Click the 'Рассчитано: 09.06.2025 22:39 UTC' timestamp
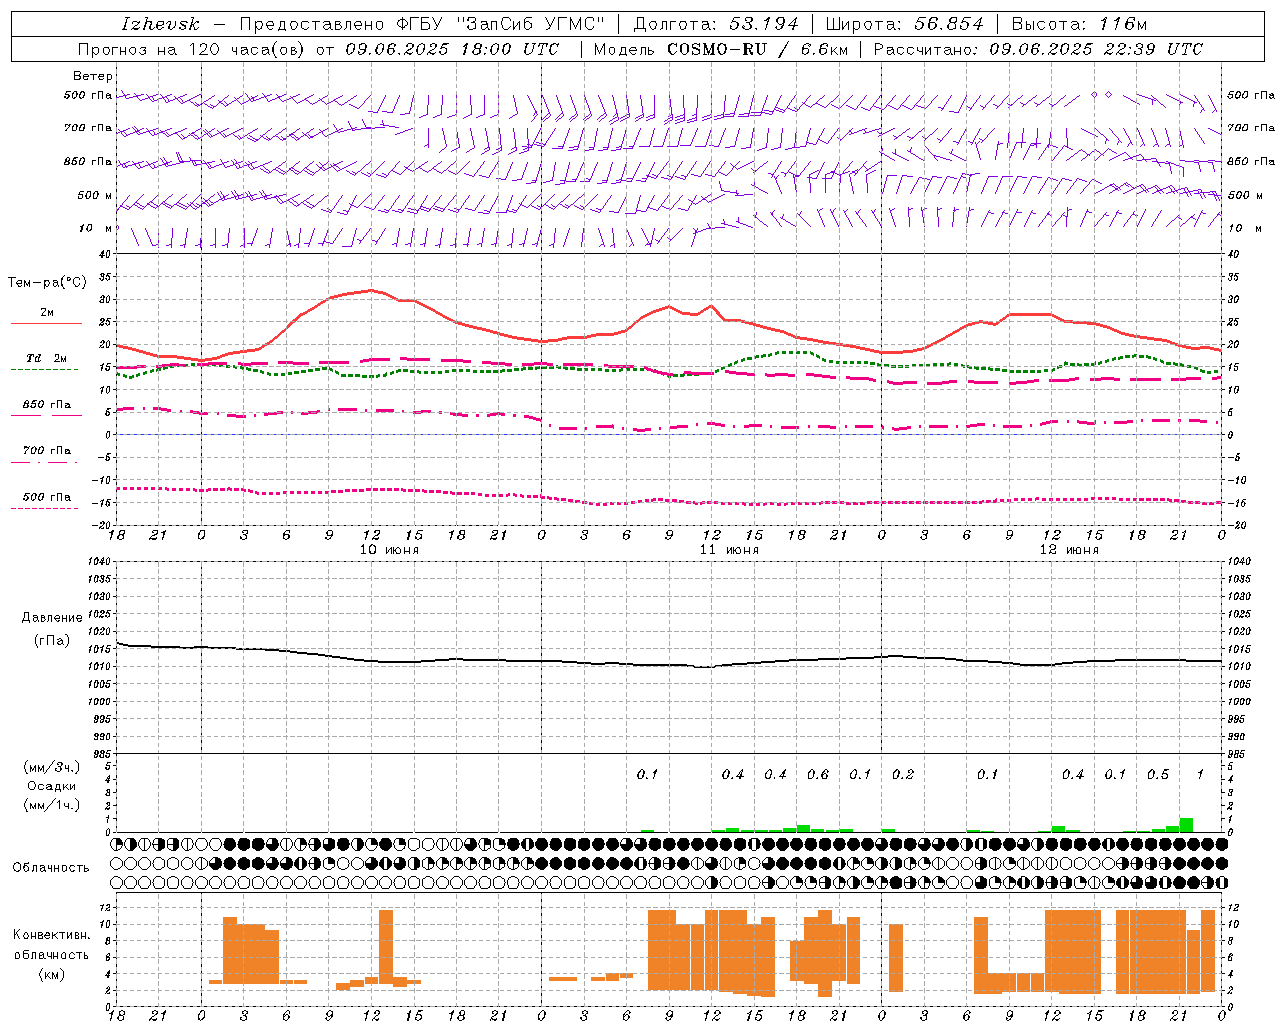This screenshot has height=1024, width=1280. (x=1038, y=49)
